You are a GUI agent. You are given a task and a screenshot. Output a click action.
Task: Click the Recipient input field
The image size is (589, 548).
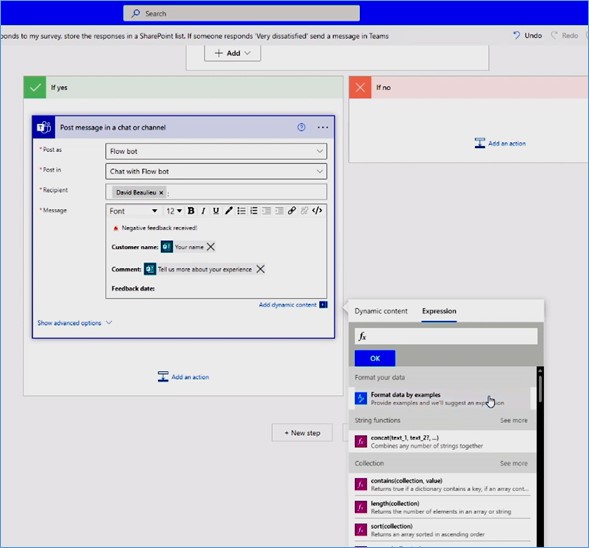coord(216,192)
